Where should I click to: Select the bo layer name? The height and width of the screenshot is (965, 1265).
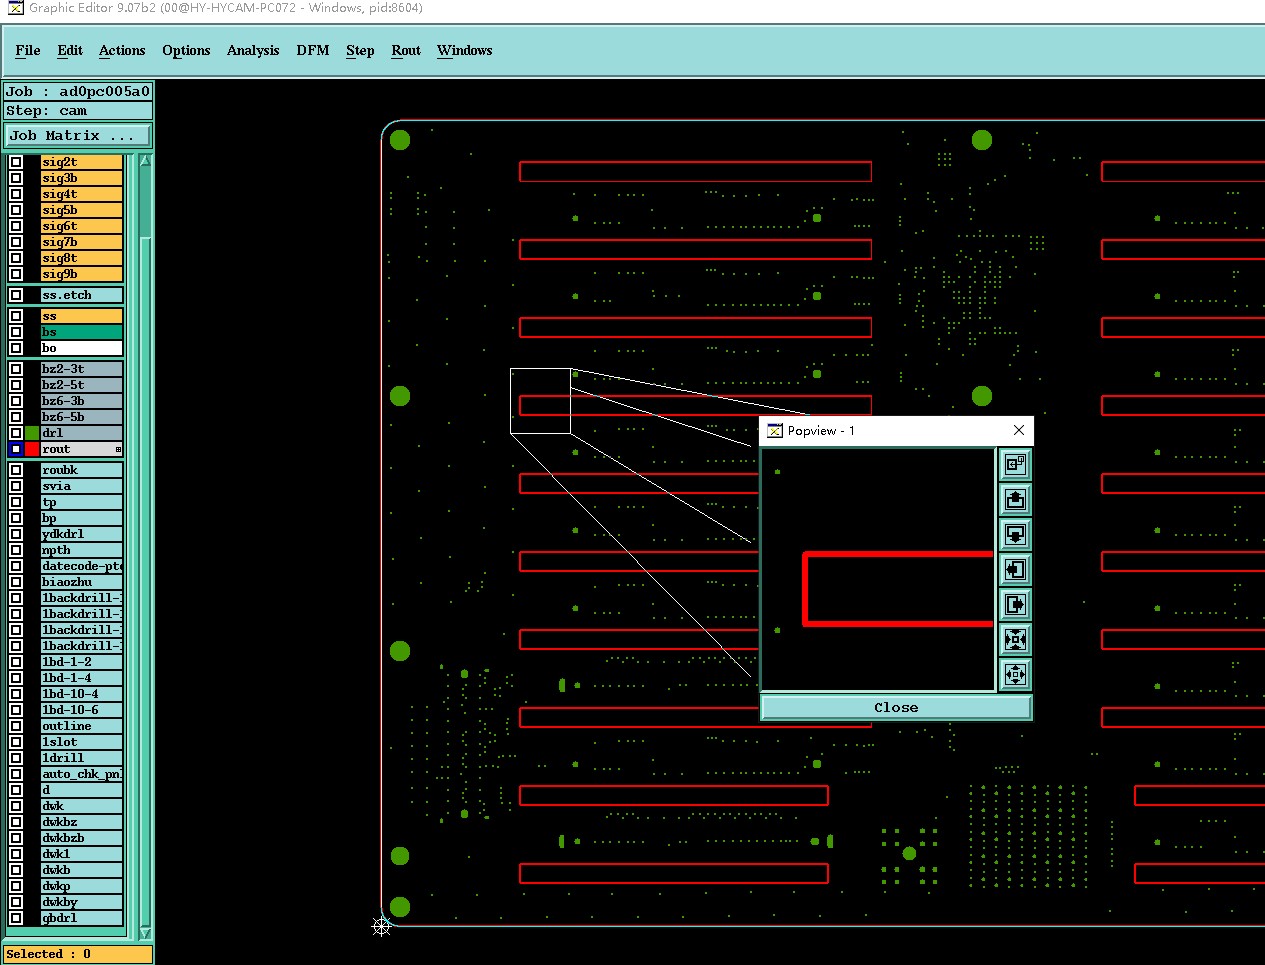coord(81,348)
